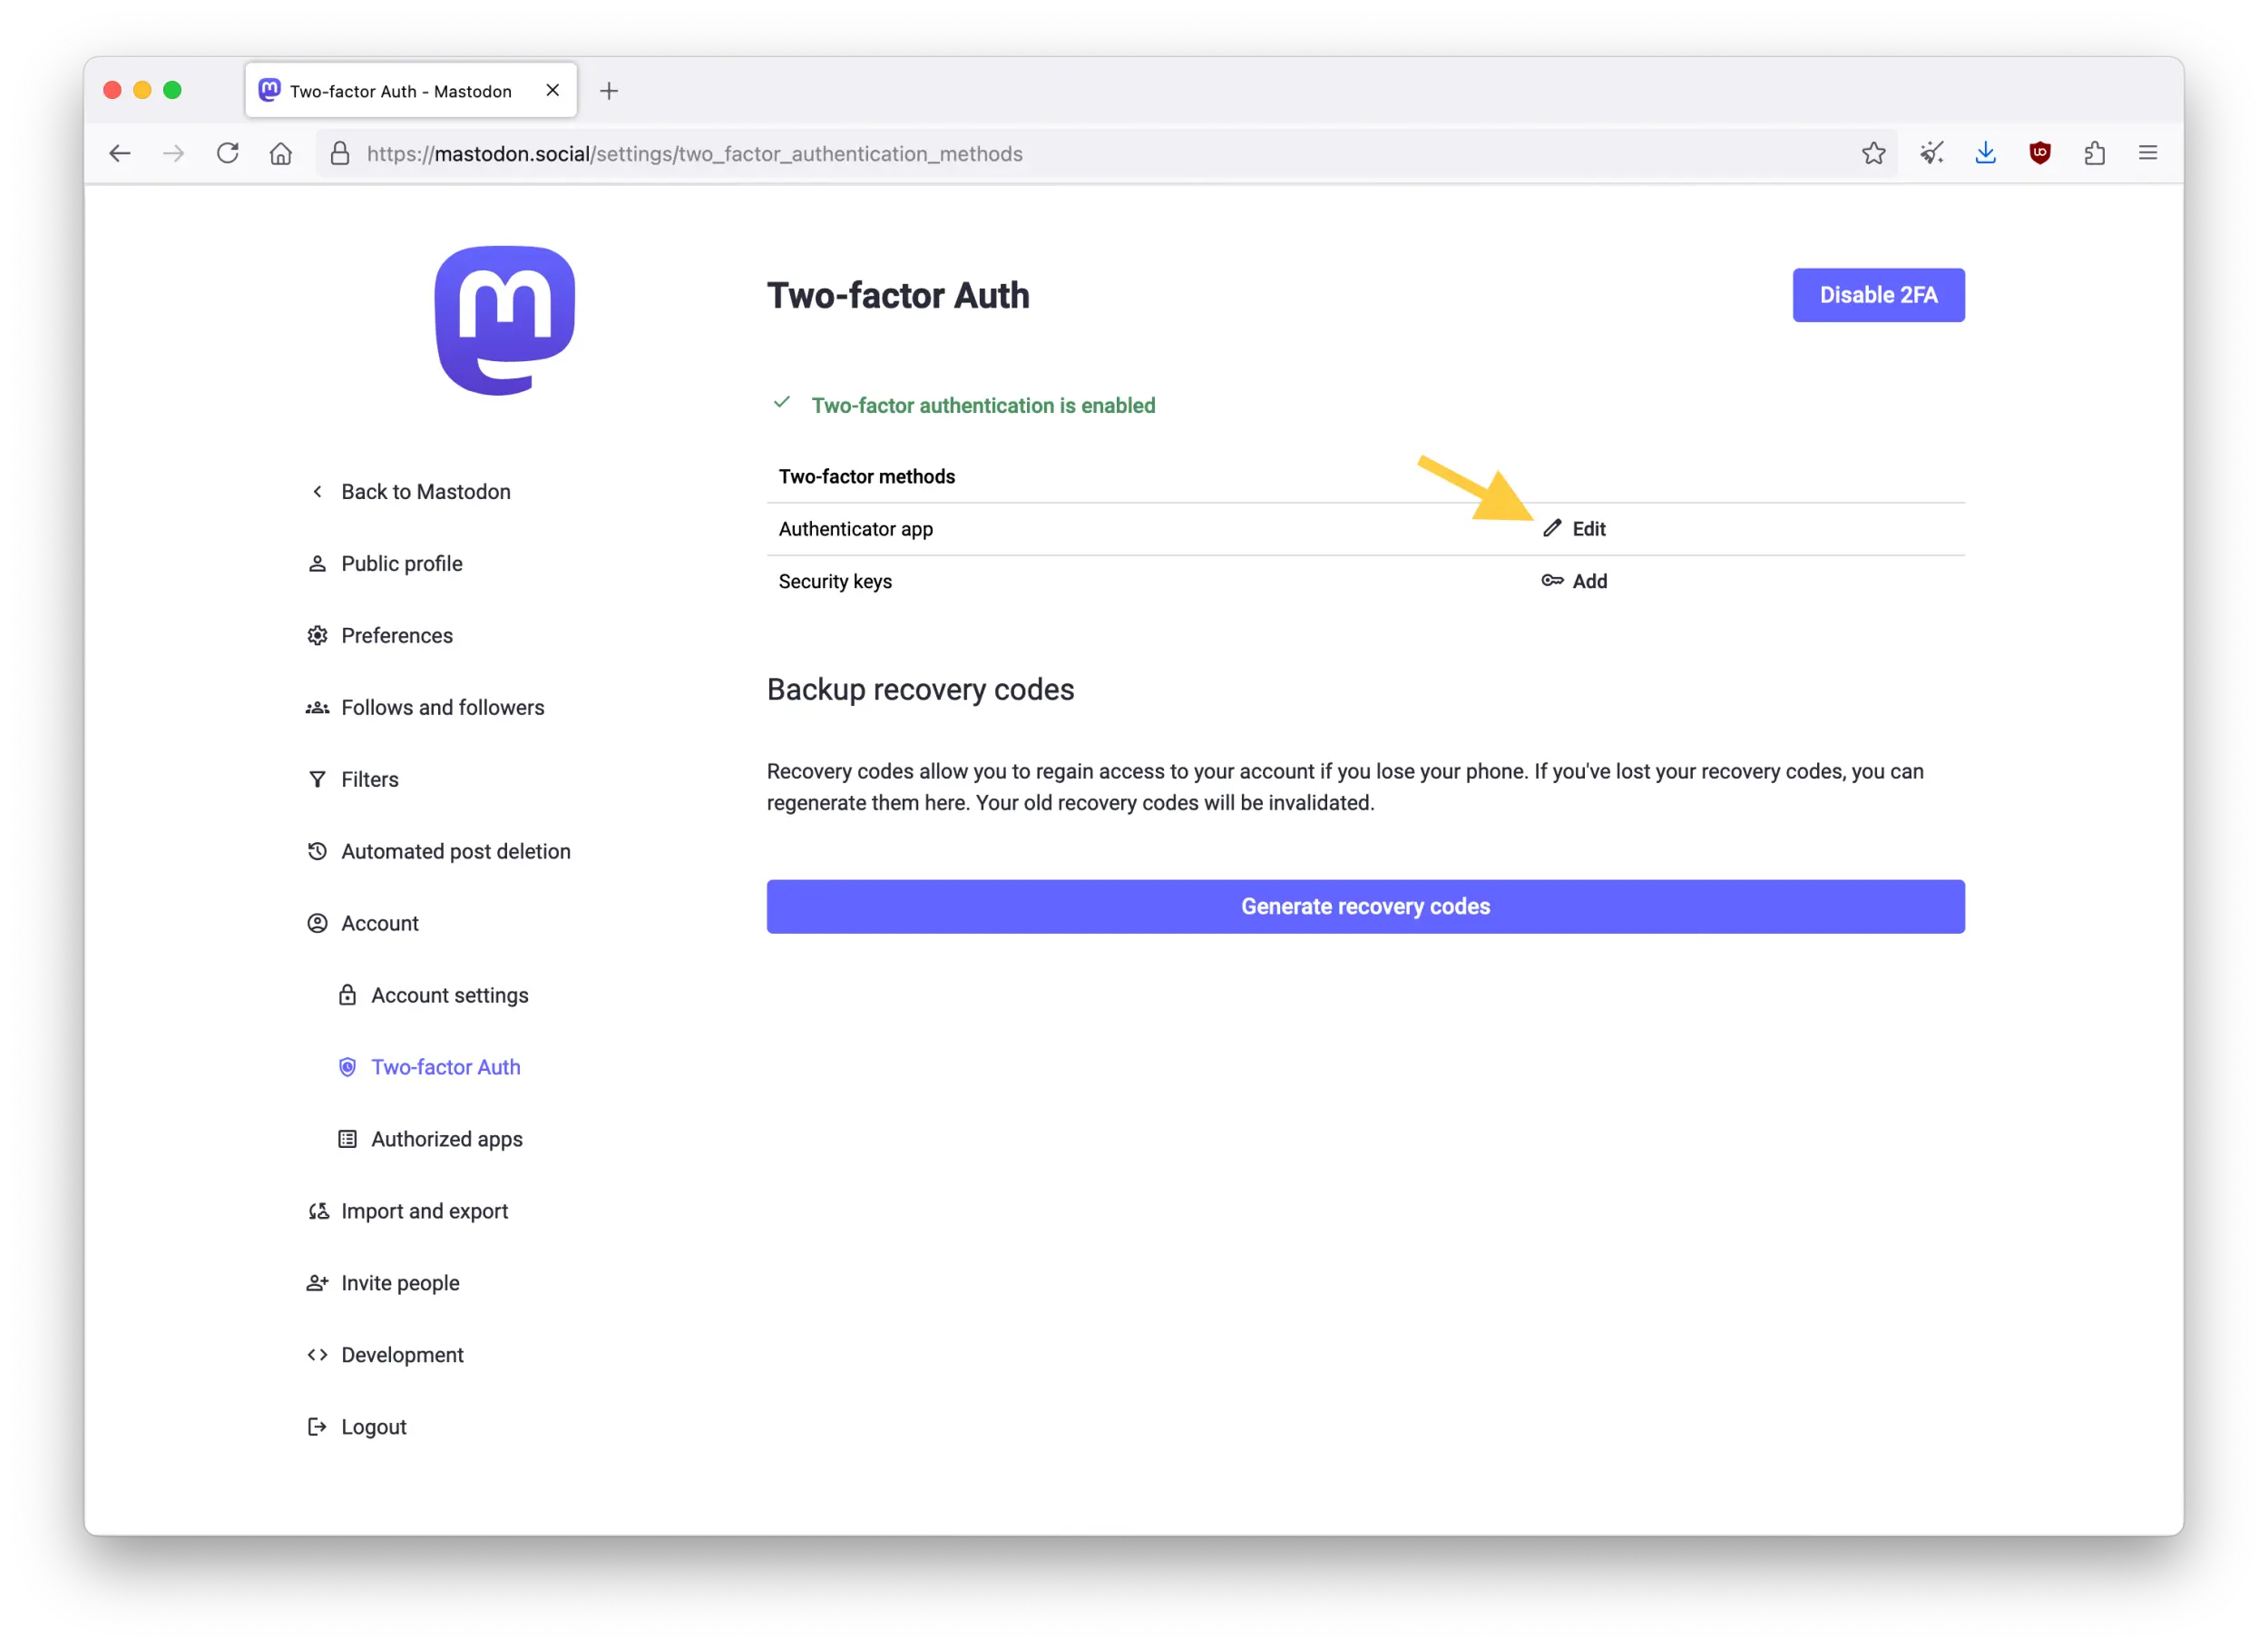Add a security key using the key icon
This screenshot has height=1647, width=2268.
[1551, 580]
